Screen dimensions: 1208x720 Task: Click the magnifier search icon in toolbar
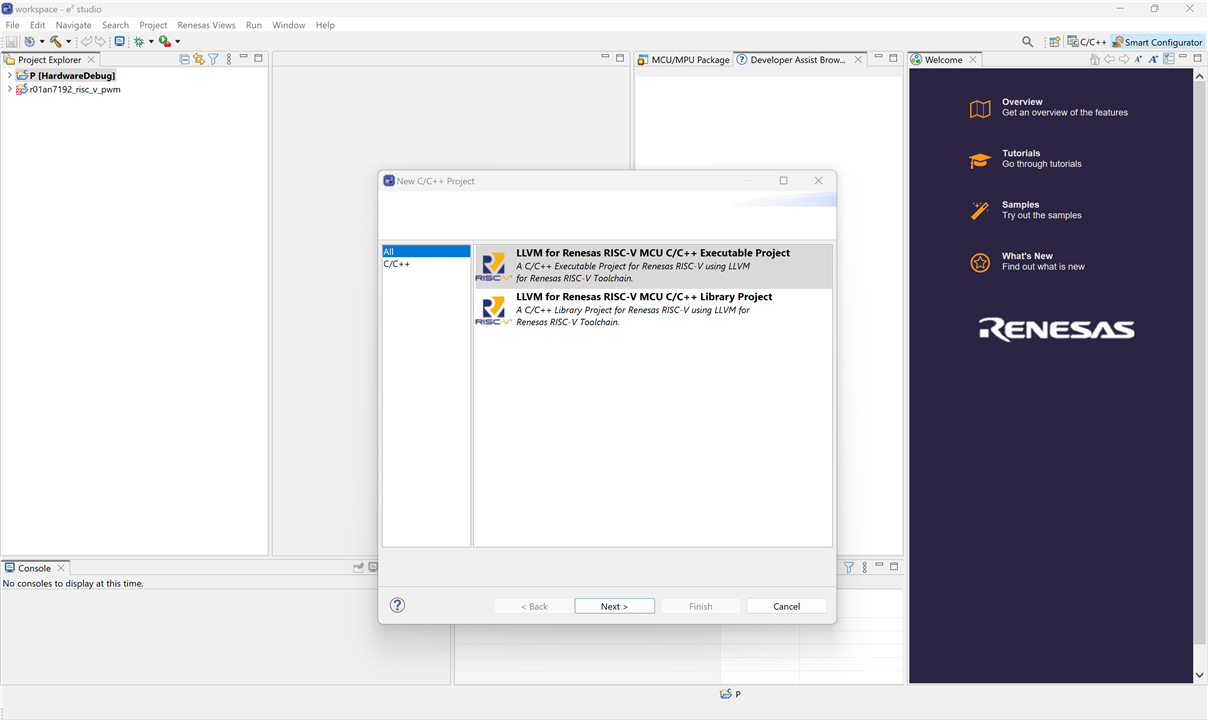pos(1027,42)
